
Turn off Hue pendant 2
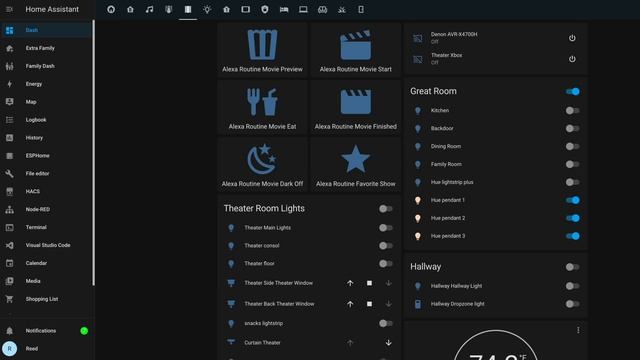(x=573, y=218)
